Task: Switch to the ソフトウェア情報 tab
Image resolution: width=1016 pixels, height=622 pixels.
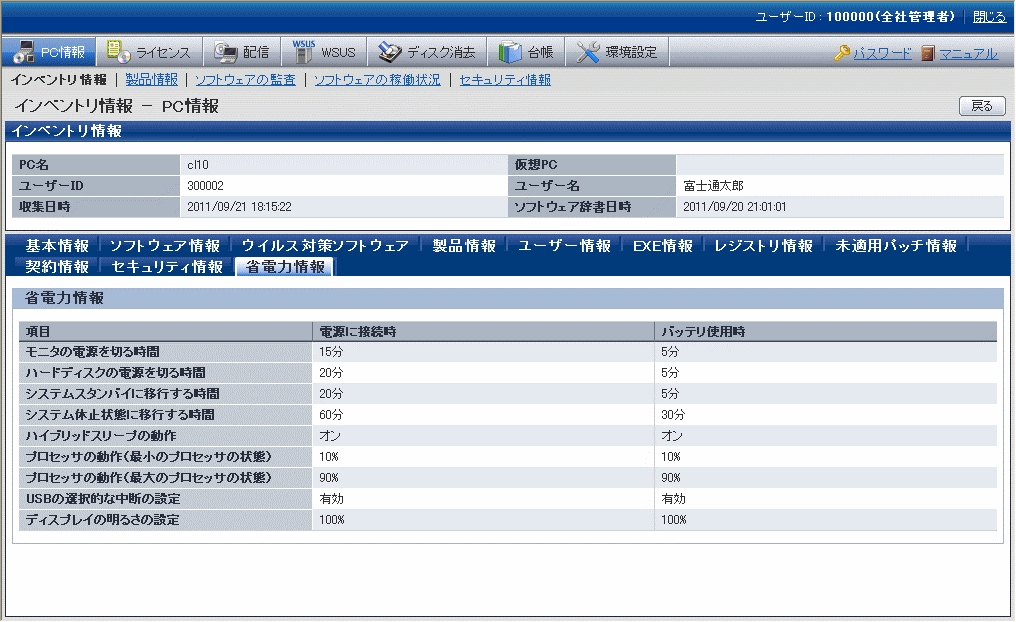Action: 165,246
